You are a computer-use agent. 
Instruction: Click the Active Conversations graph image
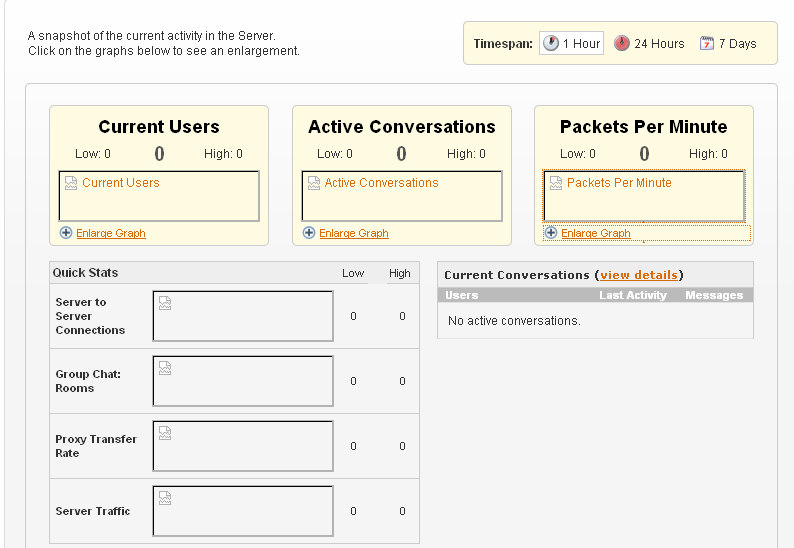tap(402, 196)
